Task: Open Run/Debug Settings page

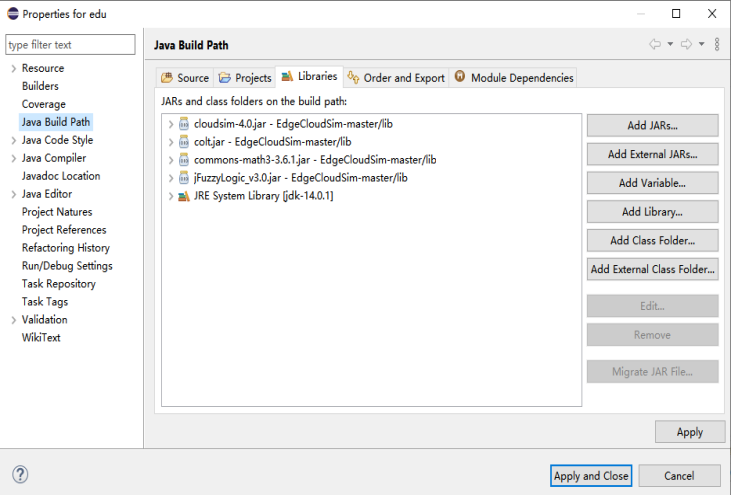Action: click(x=67, y=266)
